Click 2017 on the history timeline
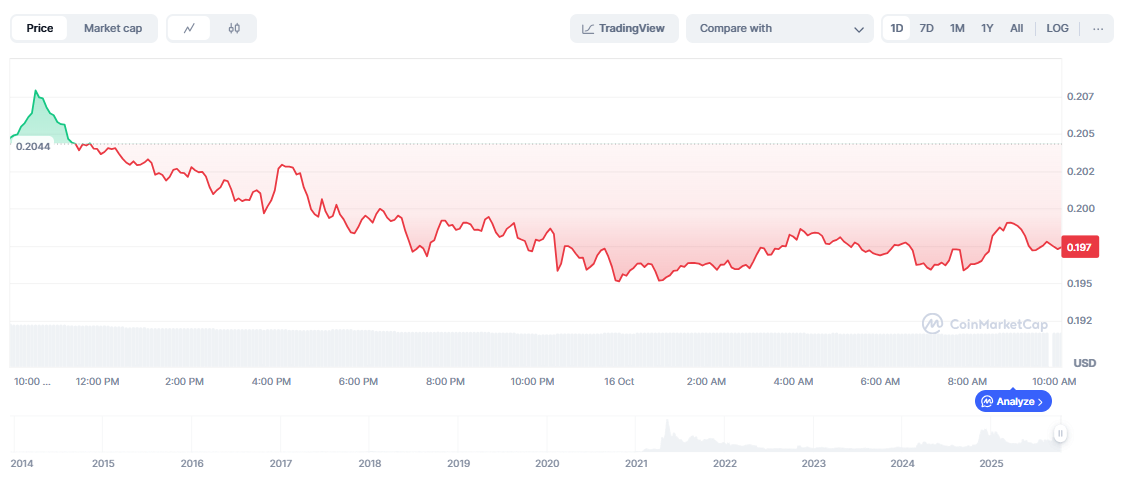 click(x=281, y=464)
